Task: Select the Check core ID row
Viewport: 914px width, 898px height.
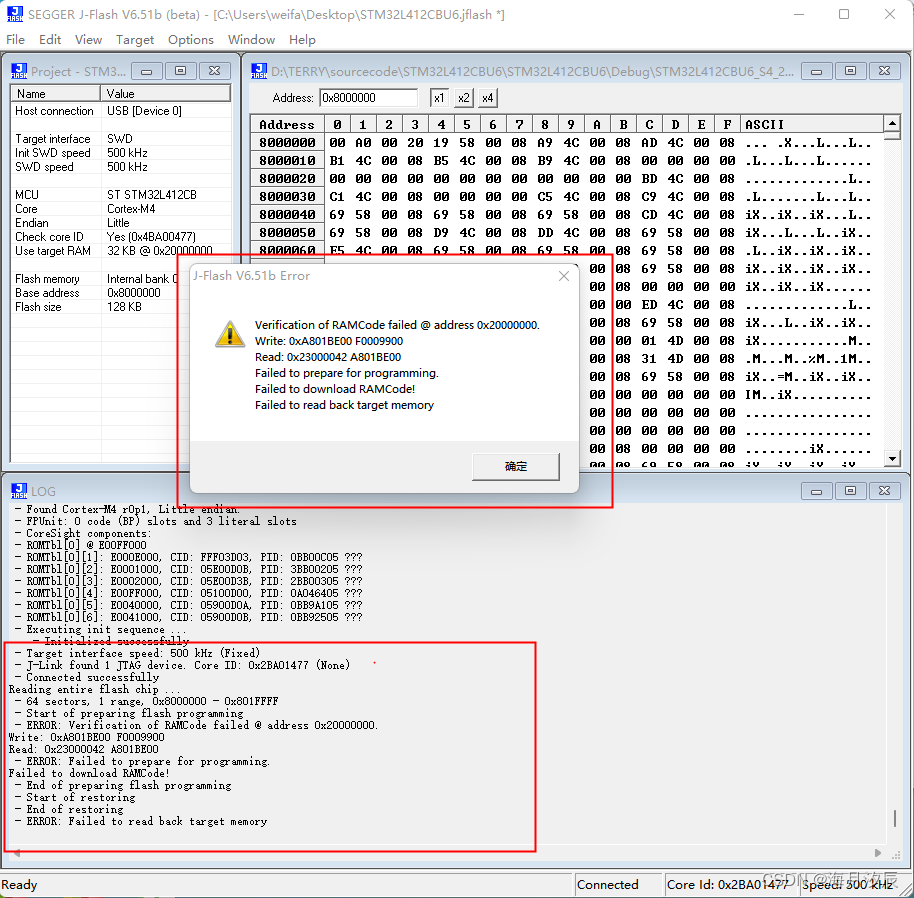Action: 121,237
